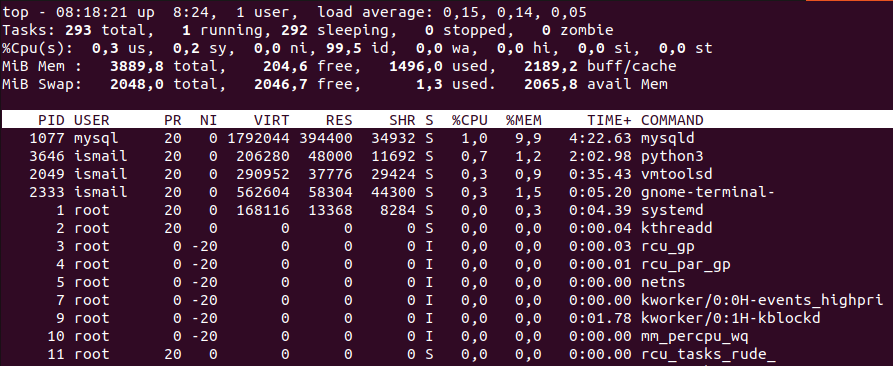Click PID 1077 in the list
Screen dimensions: 893x366
tap(47, 138)
